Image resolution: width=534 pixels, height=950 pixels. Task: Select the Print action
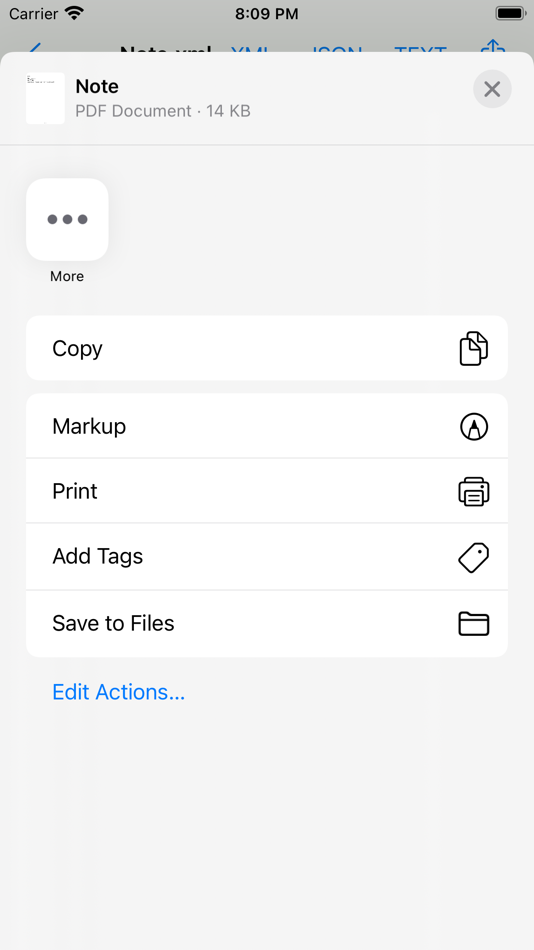pos(267,491)
